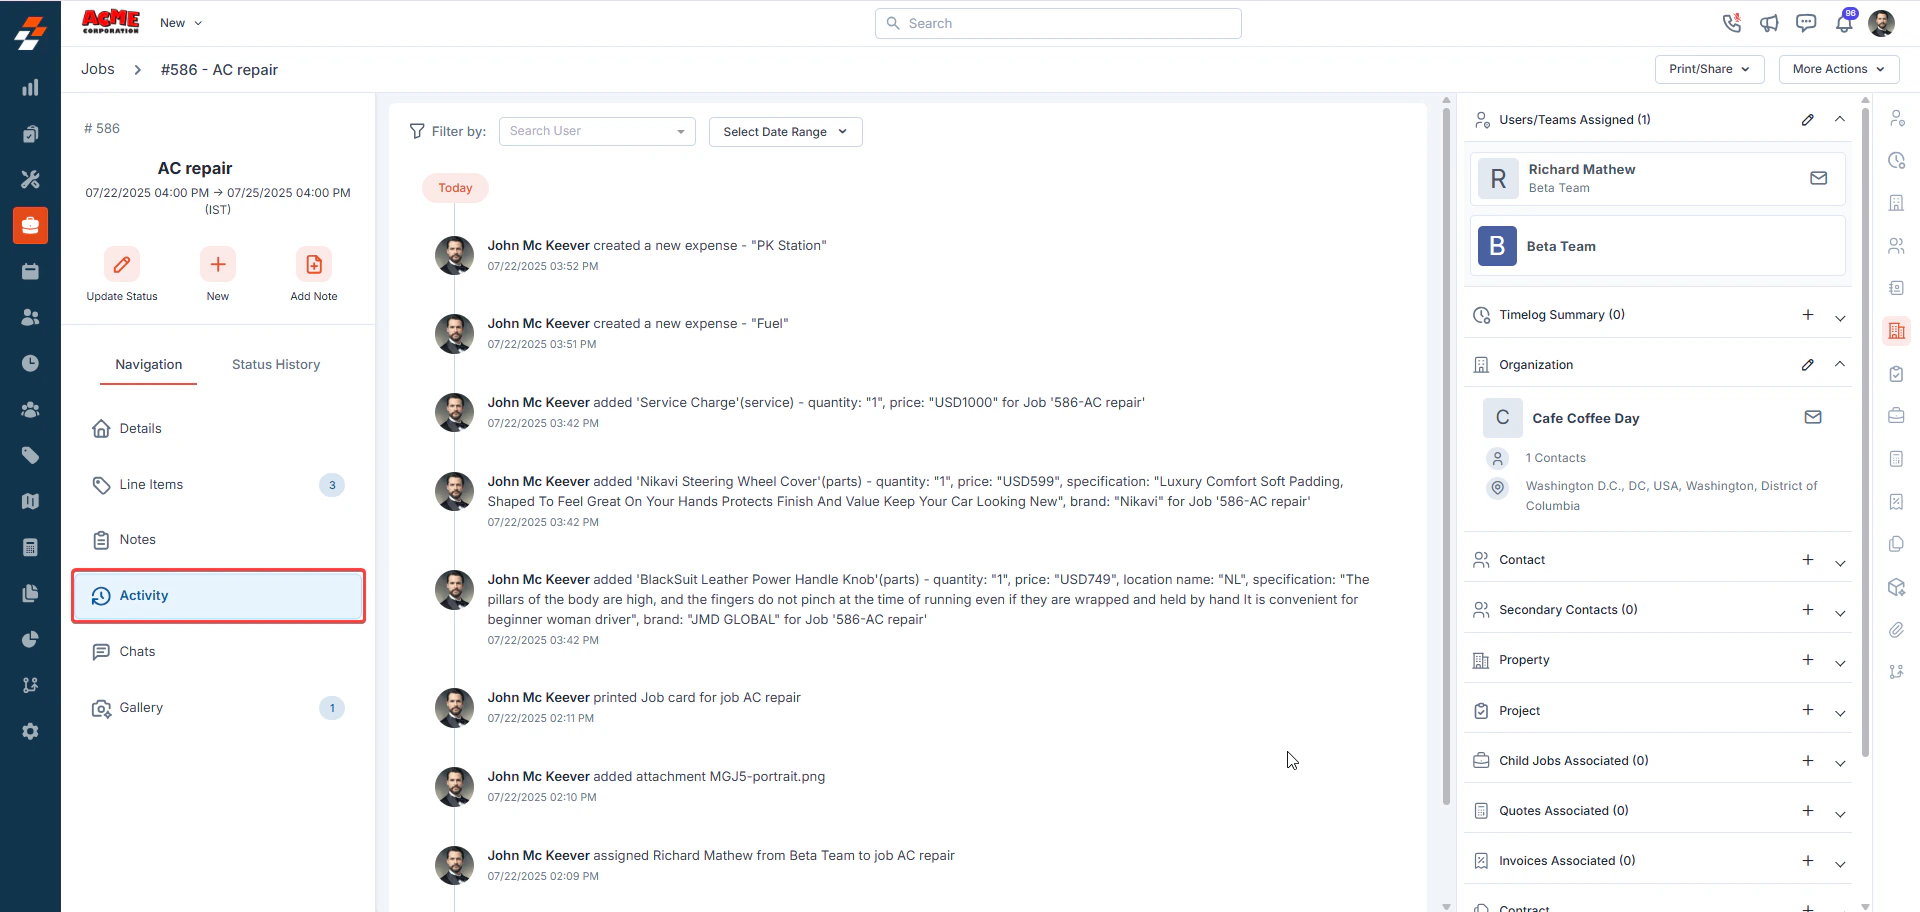Open chat messages icon in header
Screen dimensions: 1920x912
(1806, 23)
